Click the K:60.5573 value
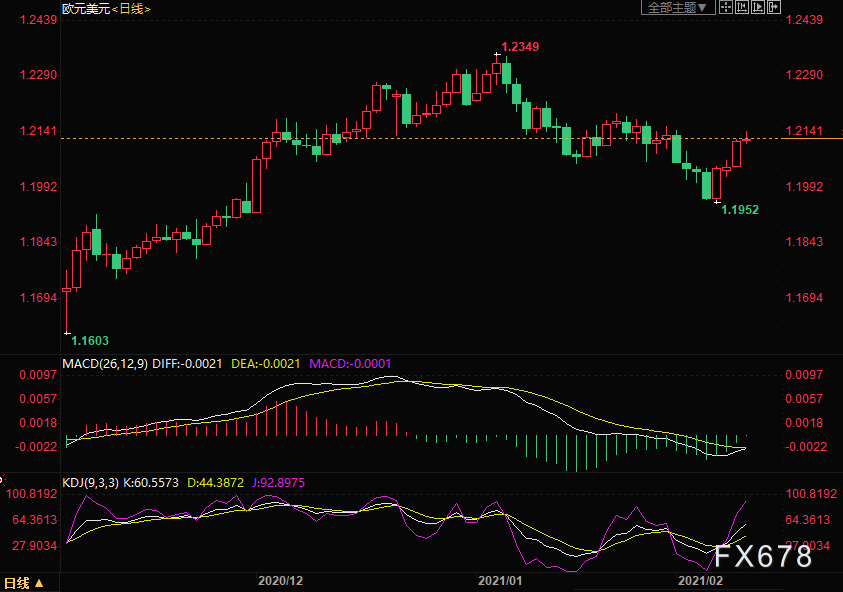Screen dimensions: 843x592 point(151,483)
